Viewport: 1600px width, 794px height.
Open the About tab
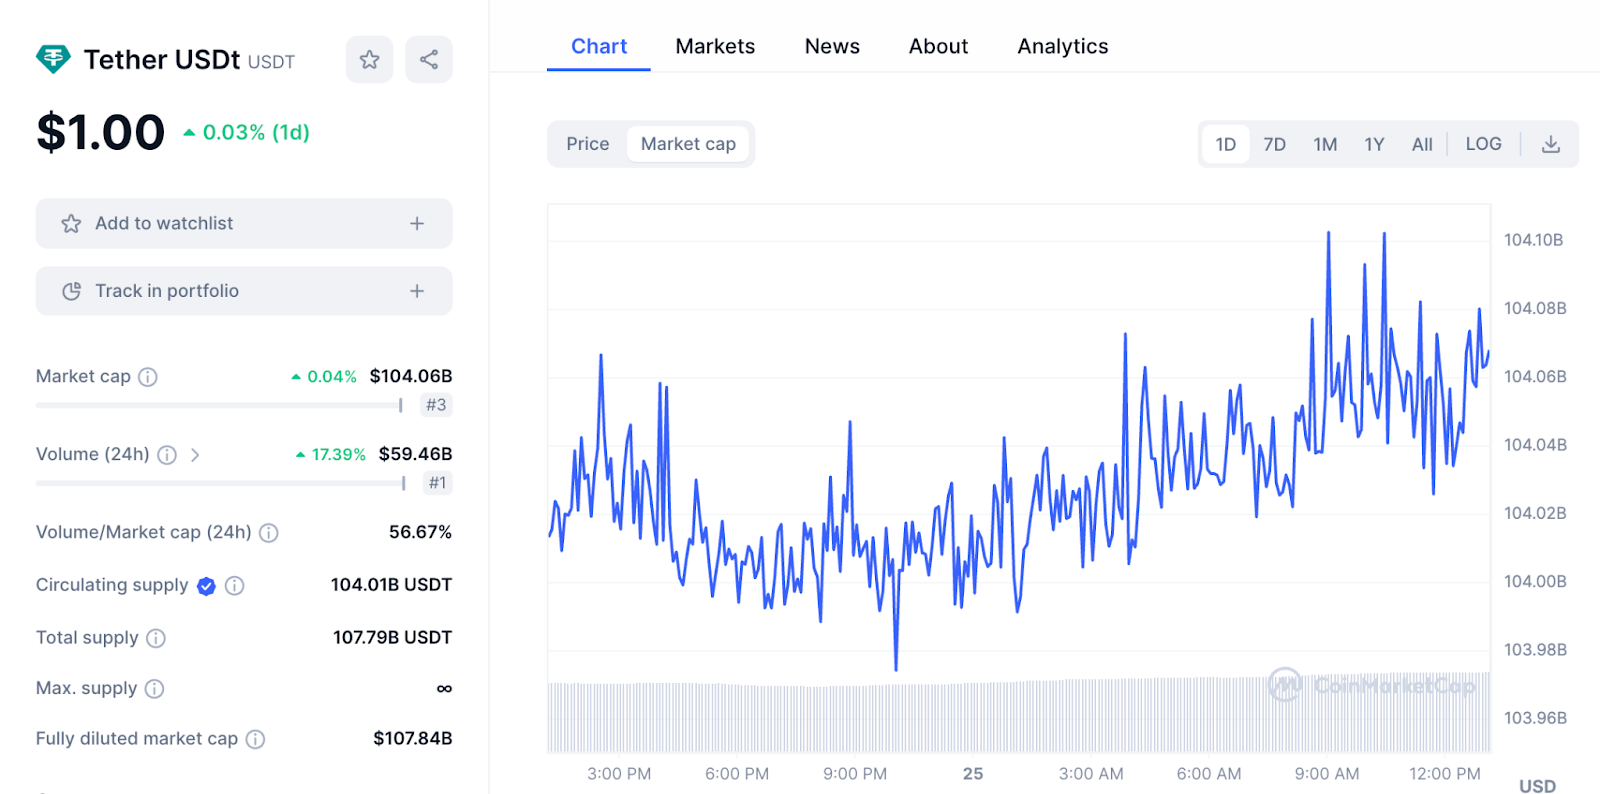point(938,46)
